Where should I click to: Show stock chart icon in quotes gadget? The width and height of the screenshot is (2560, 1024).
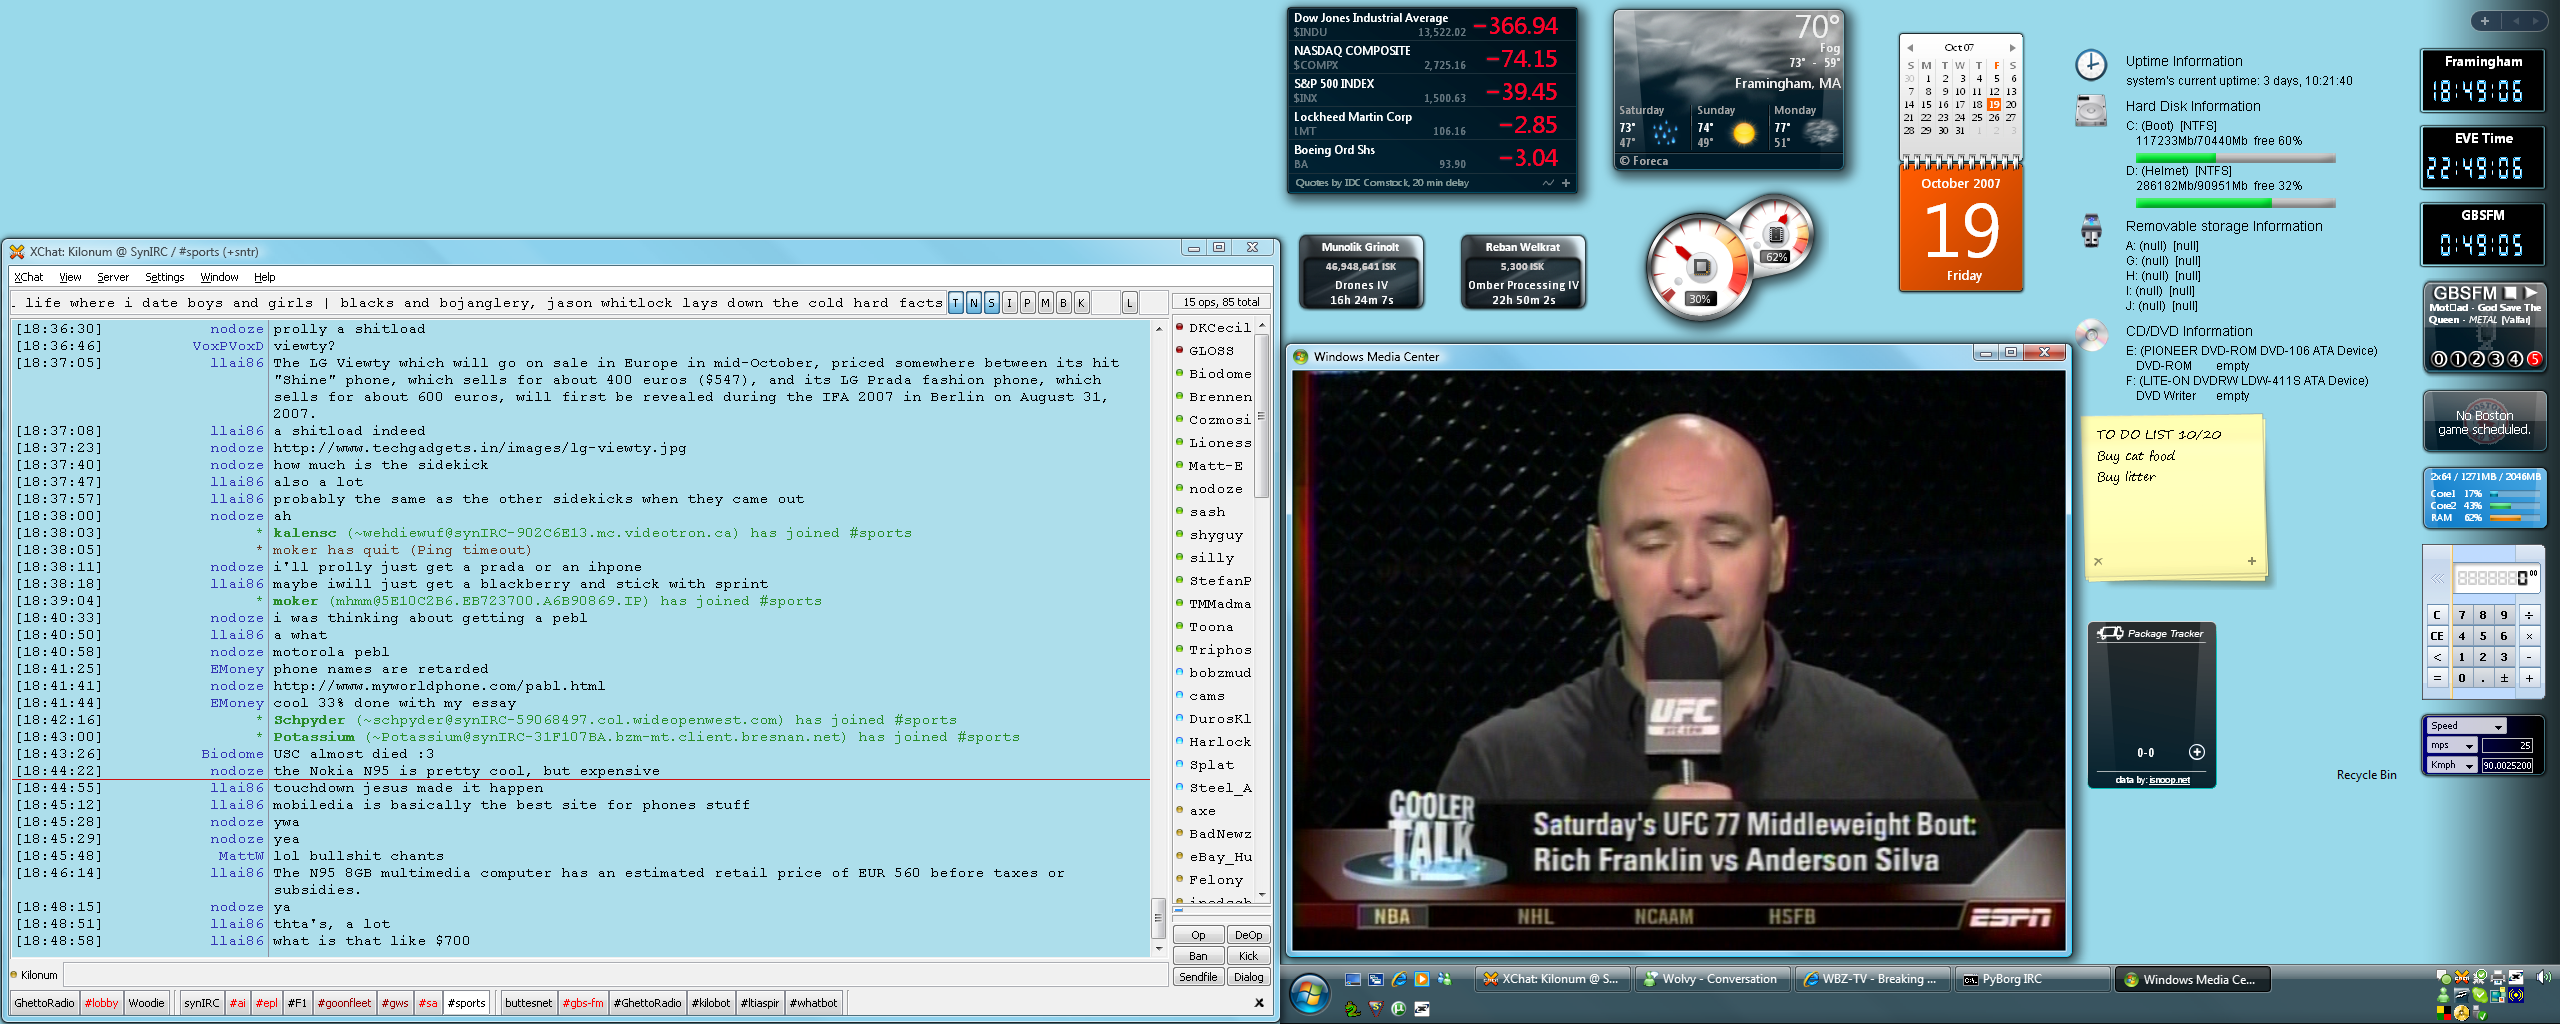(x=1548, y=183)
